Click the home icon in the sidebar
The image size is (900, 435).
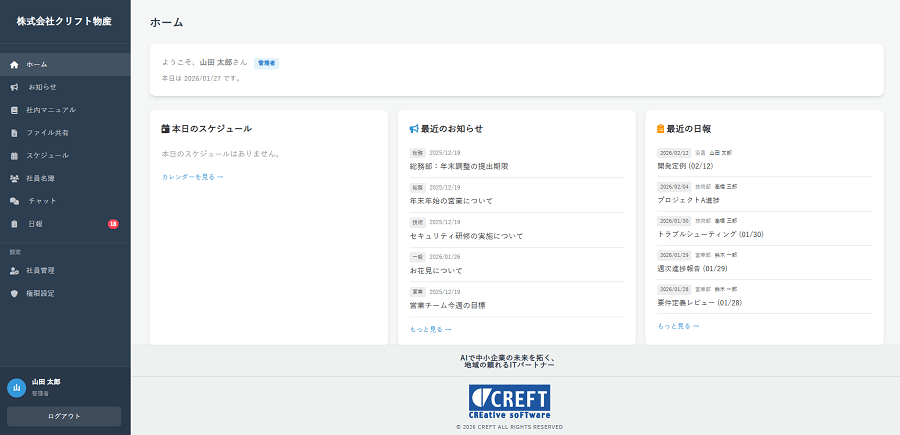14,64
